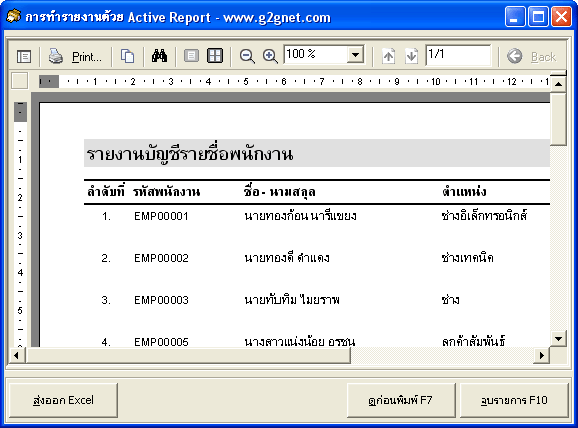Click the page number field showing 1/1
This screenshot has width=578, height=428.
pos(458,55)
